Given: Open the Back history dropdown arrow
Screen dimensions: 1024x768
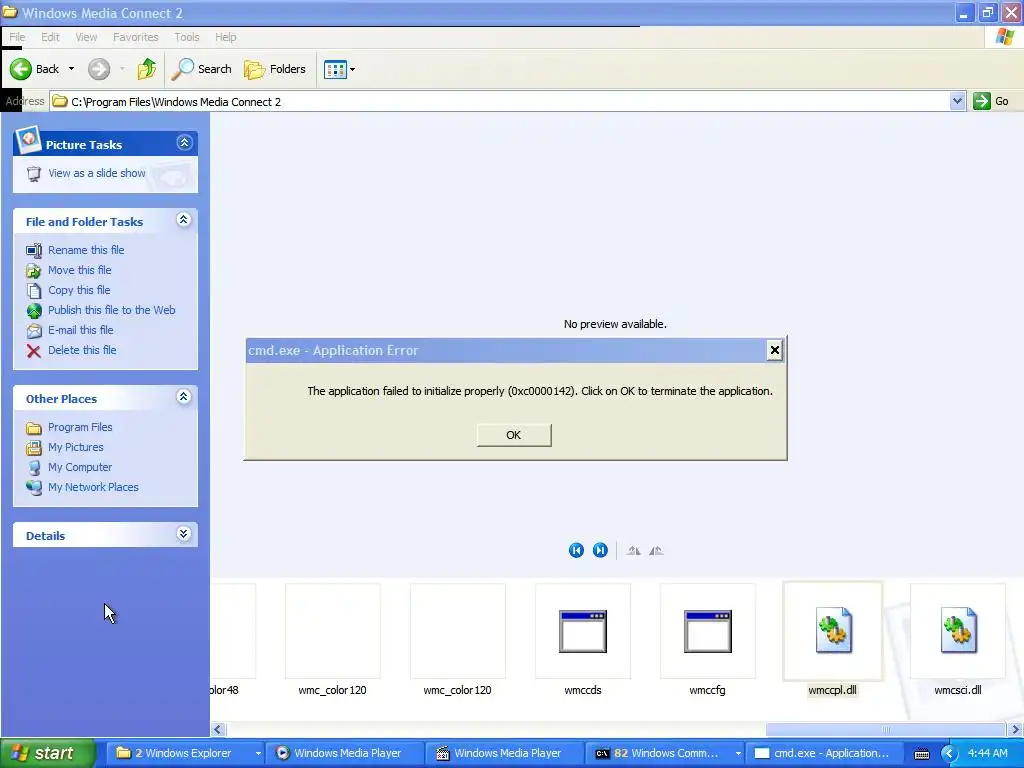Looking at the screenshot, I should click(71, 69).
